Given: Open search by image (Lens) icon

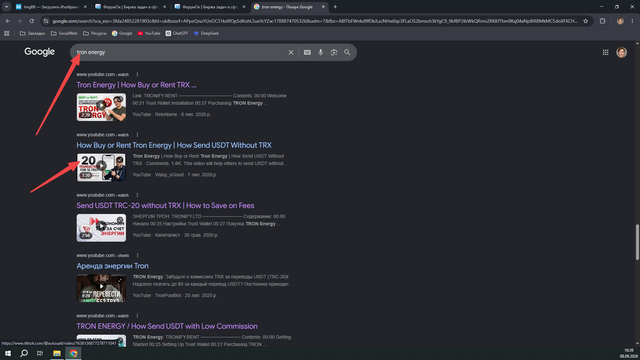Looking at the screenshot, I should tap(334, 52).
